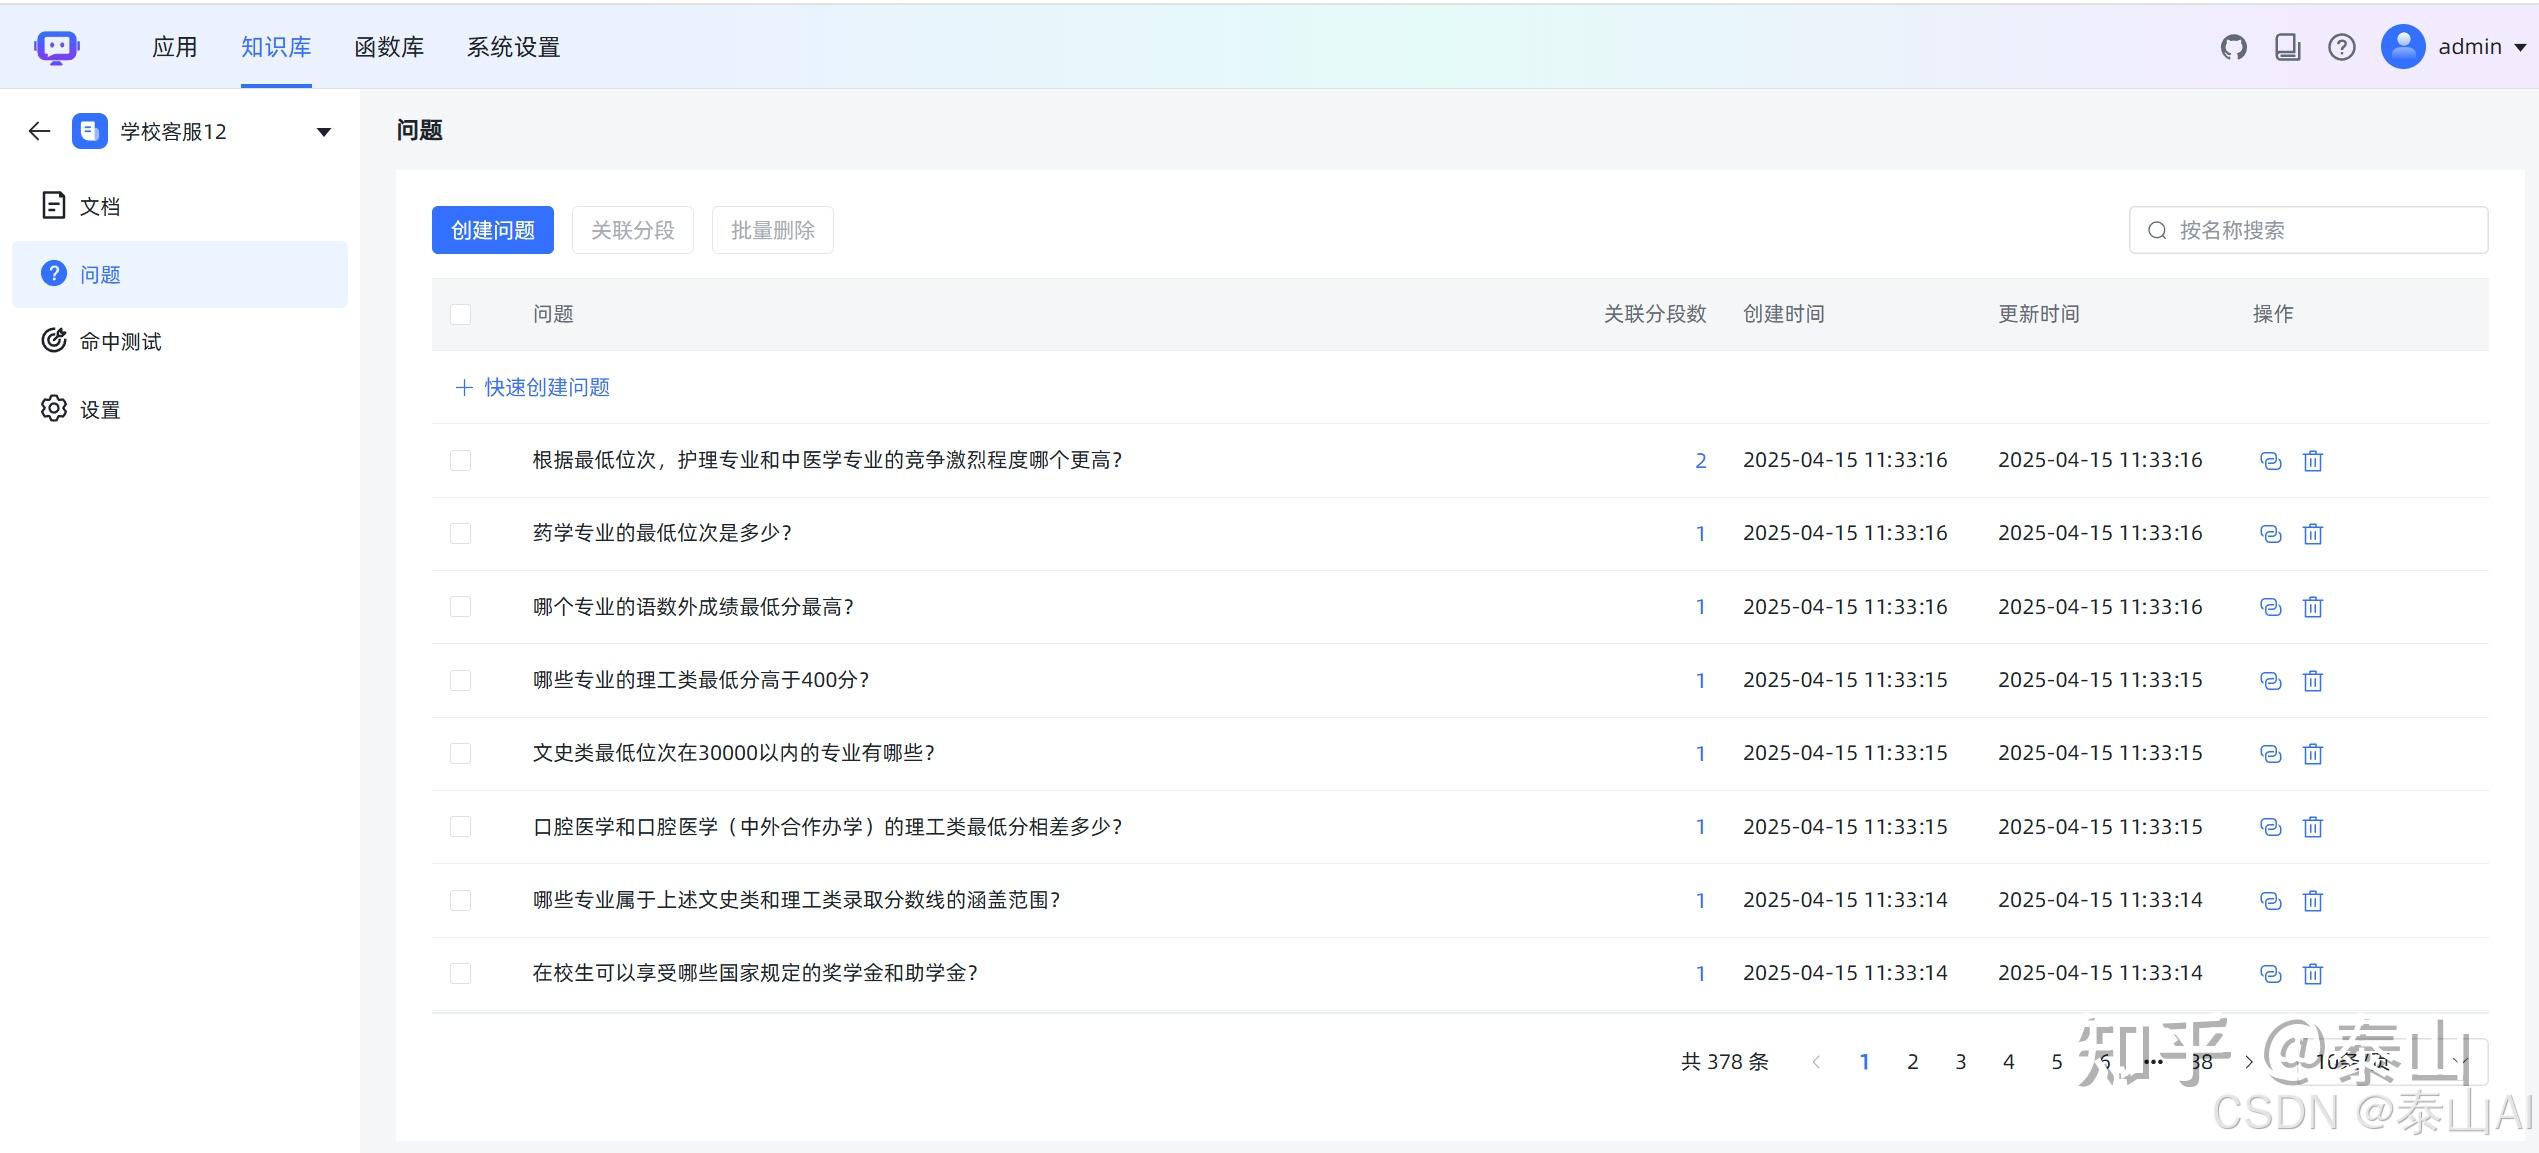Viewport: 2539px width, 1153px height.
Task: Check the checkbox on the 在校生奖学金 question row
Action: [x=460, y=972]
